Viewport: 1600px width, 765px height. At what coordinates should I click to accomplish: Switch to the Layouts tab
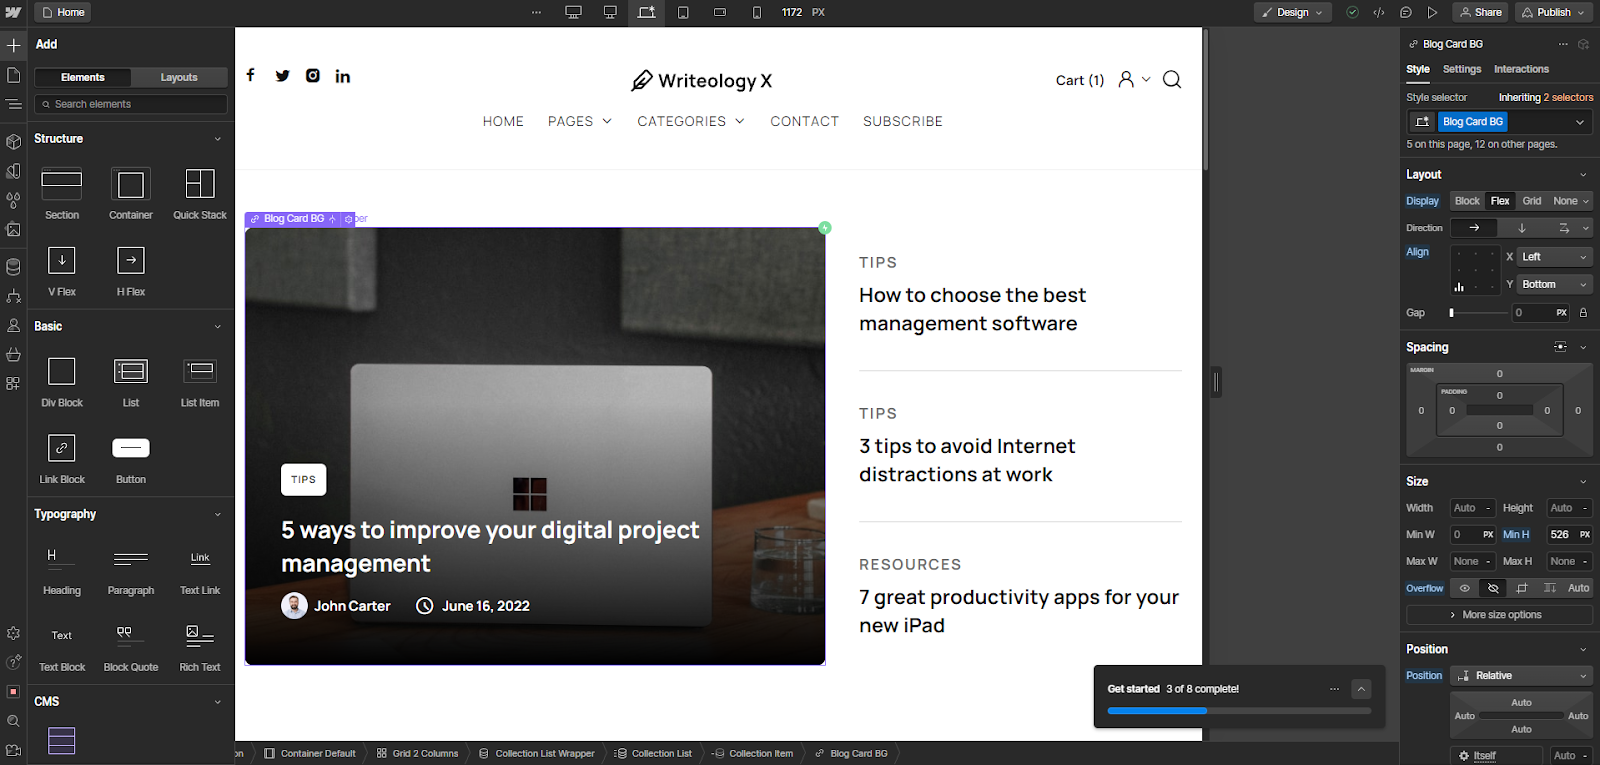(179, 77)
